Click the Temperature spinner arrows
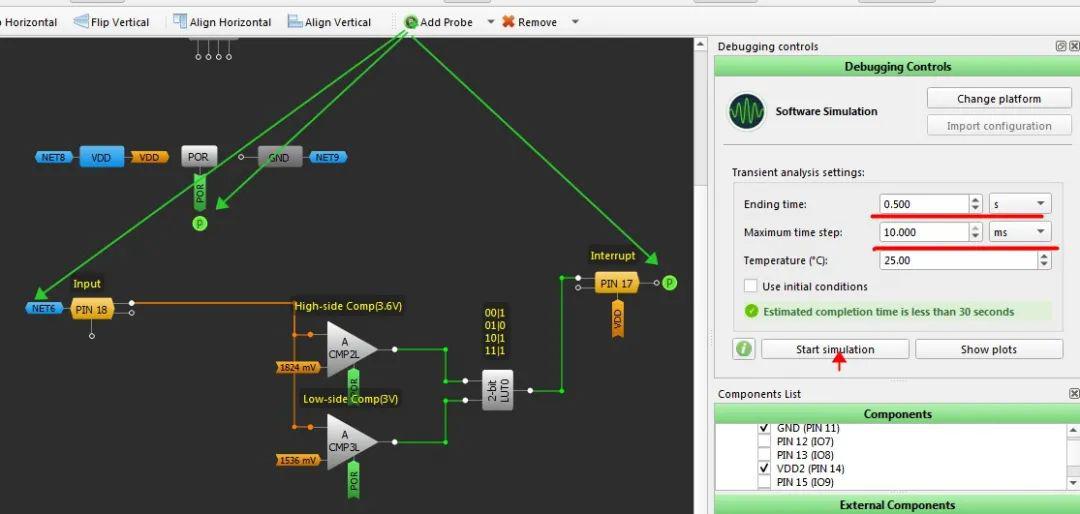 tap(1045, 260)
